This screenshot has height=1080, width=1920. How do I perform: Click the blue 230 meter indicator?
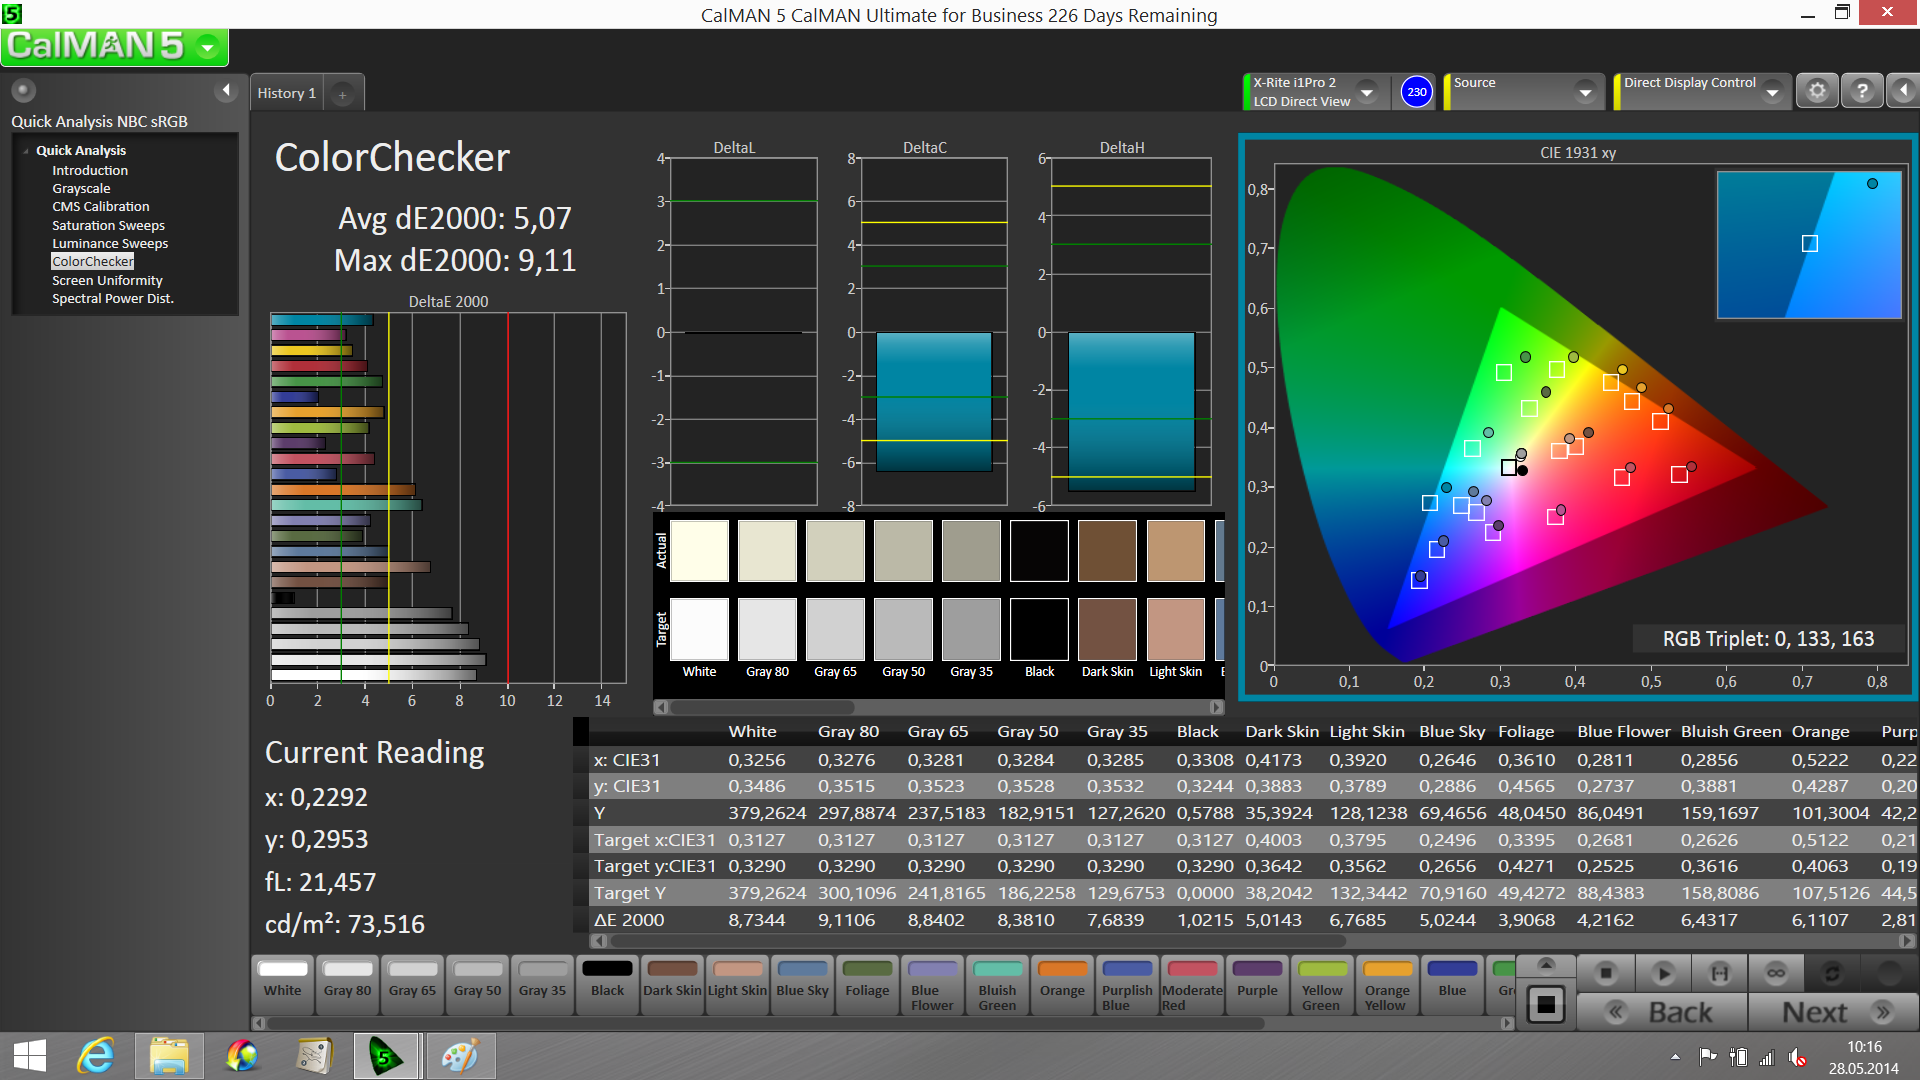coord(1416,92)
